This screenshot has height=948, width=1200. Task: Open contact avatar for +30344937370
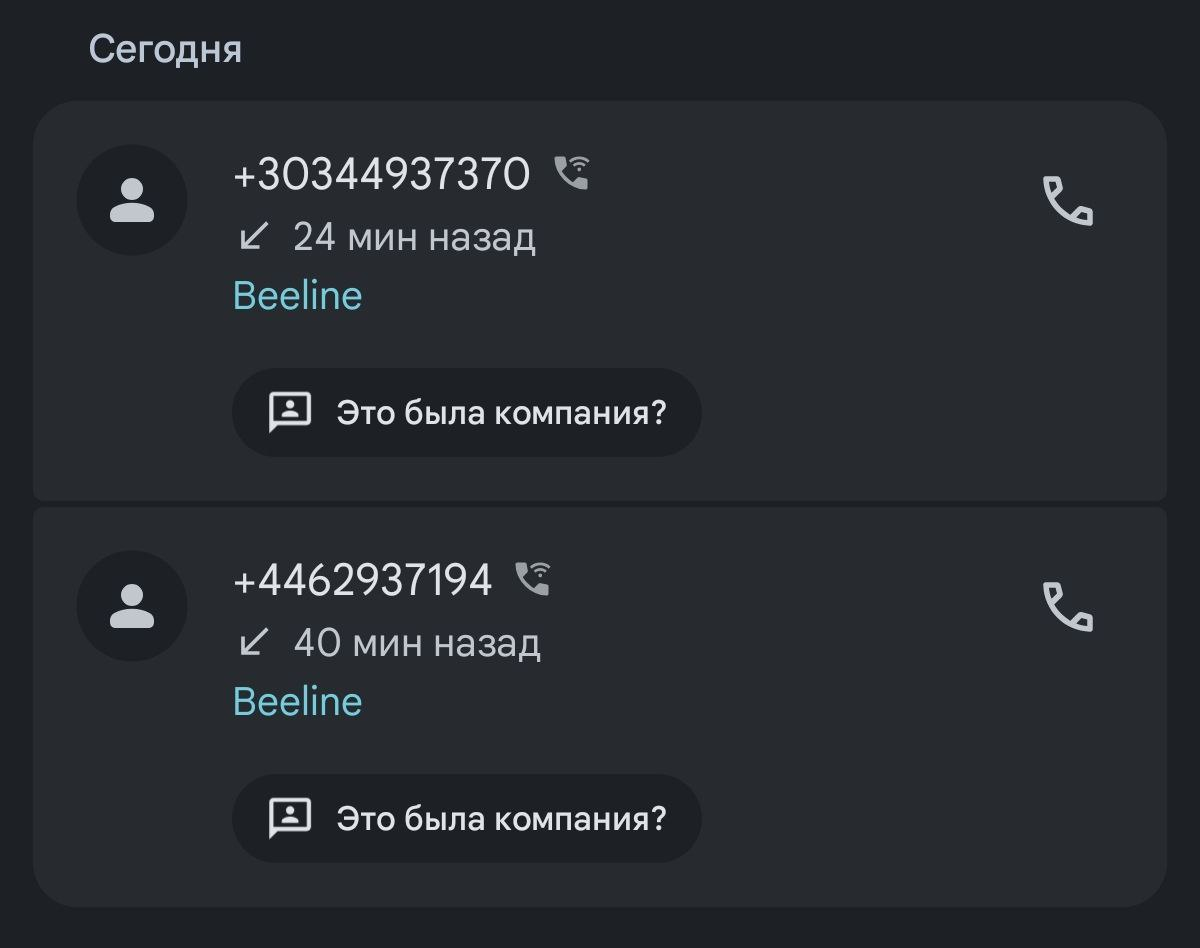click(x=132, y=200)
